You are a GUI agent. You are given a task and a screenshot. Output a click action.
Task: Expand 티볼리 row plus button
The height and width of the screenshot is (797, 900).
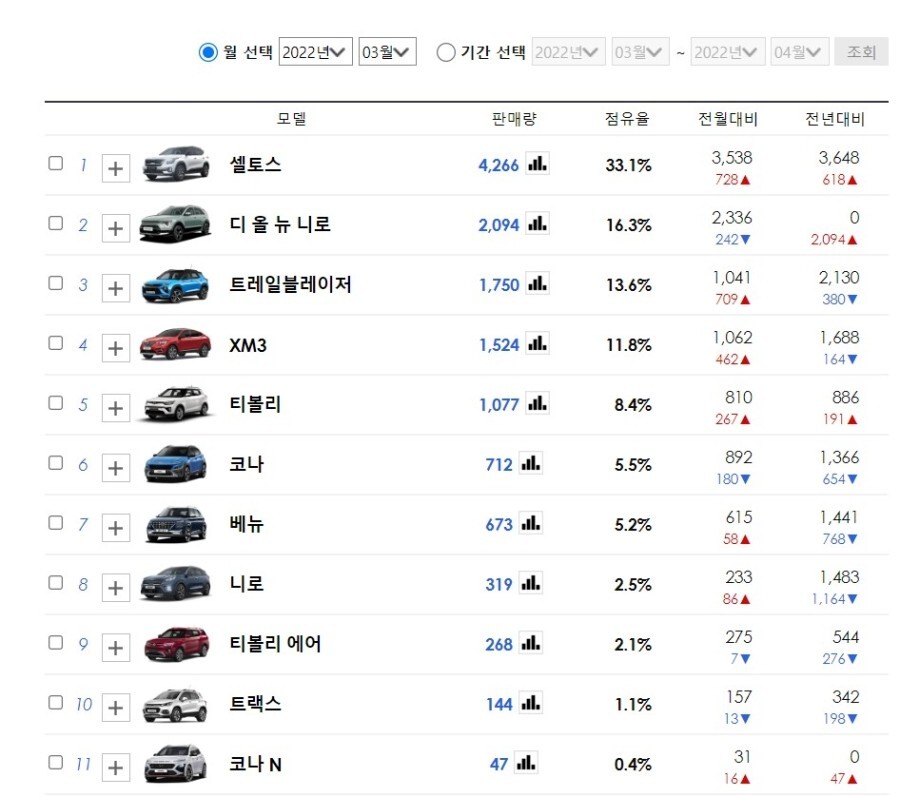pos(115,408)
